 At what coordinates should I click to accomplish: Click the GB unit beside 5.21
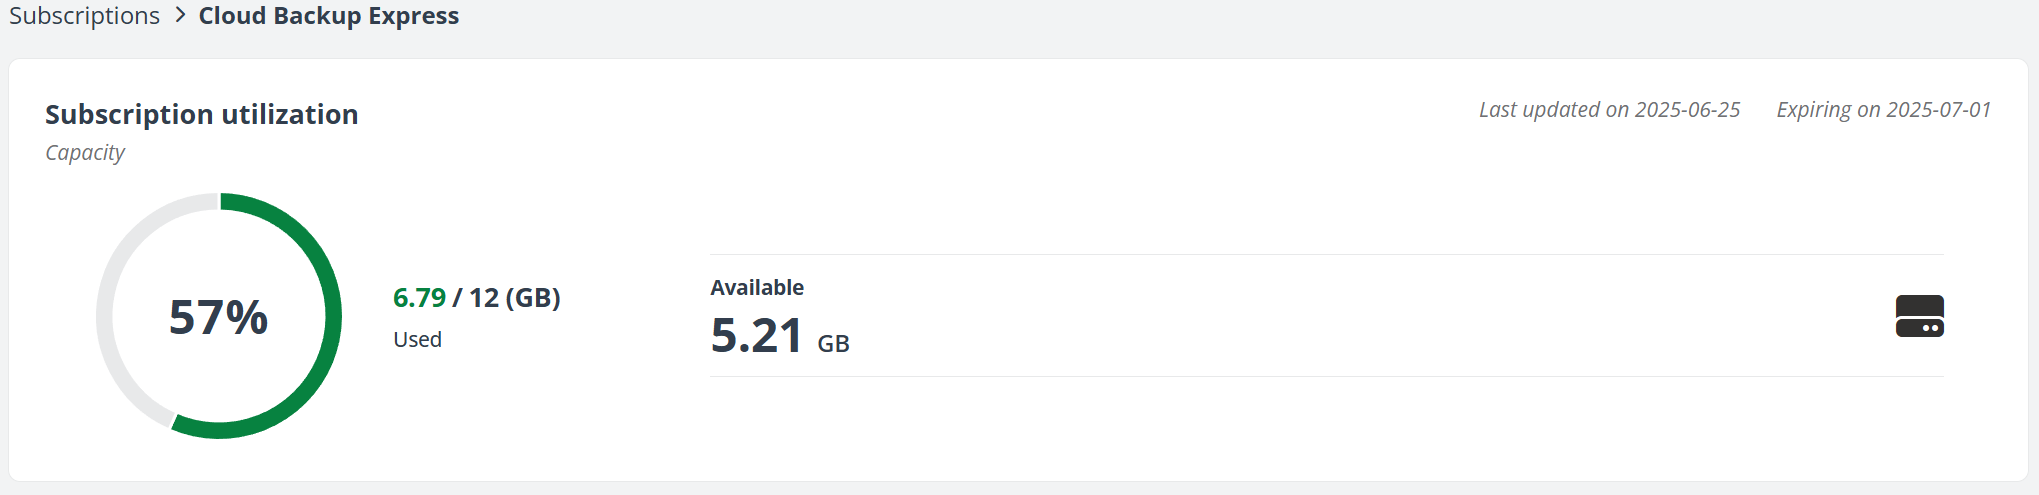[833, 344]
